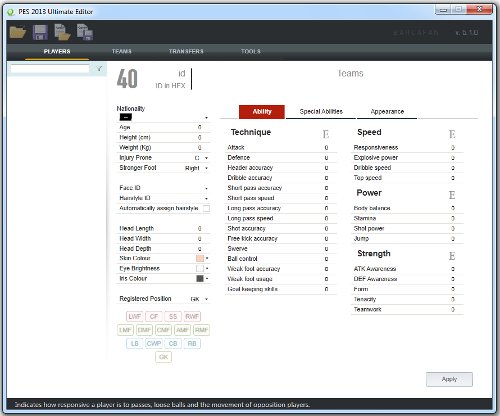Click the Swerve value field
Screen dimensions: 500x416
coord(326,249)
